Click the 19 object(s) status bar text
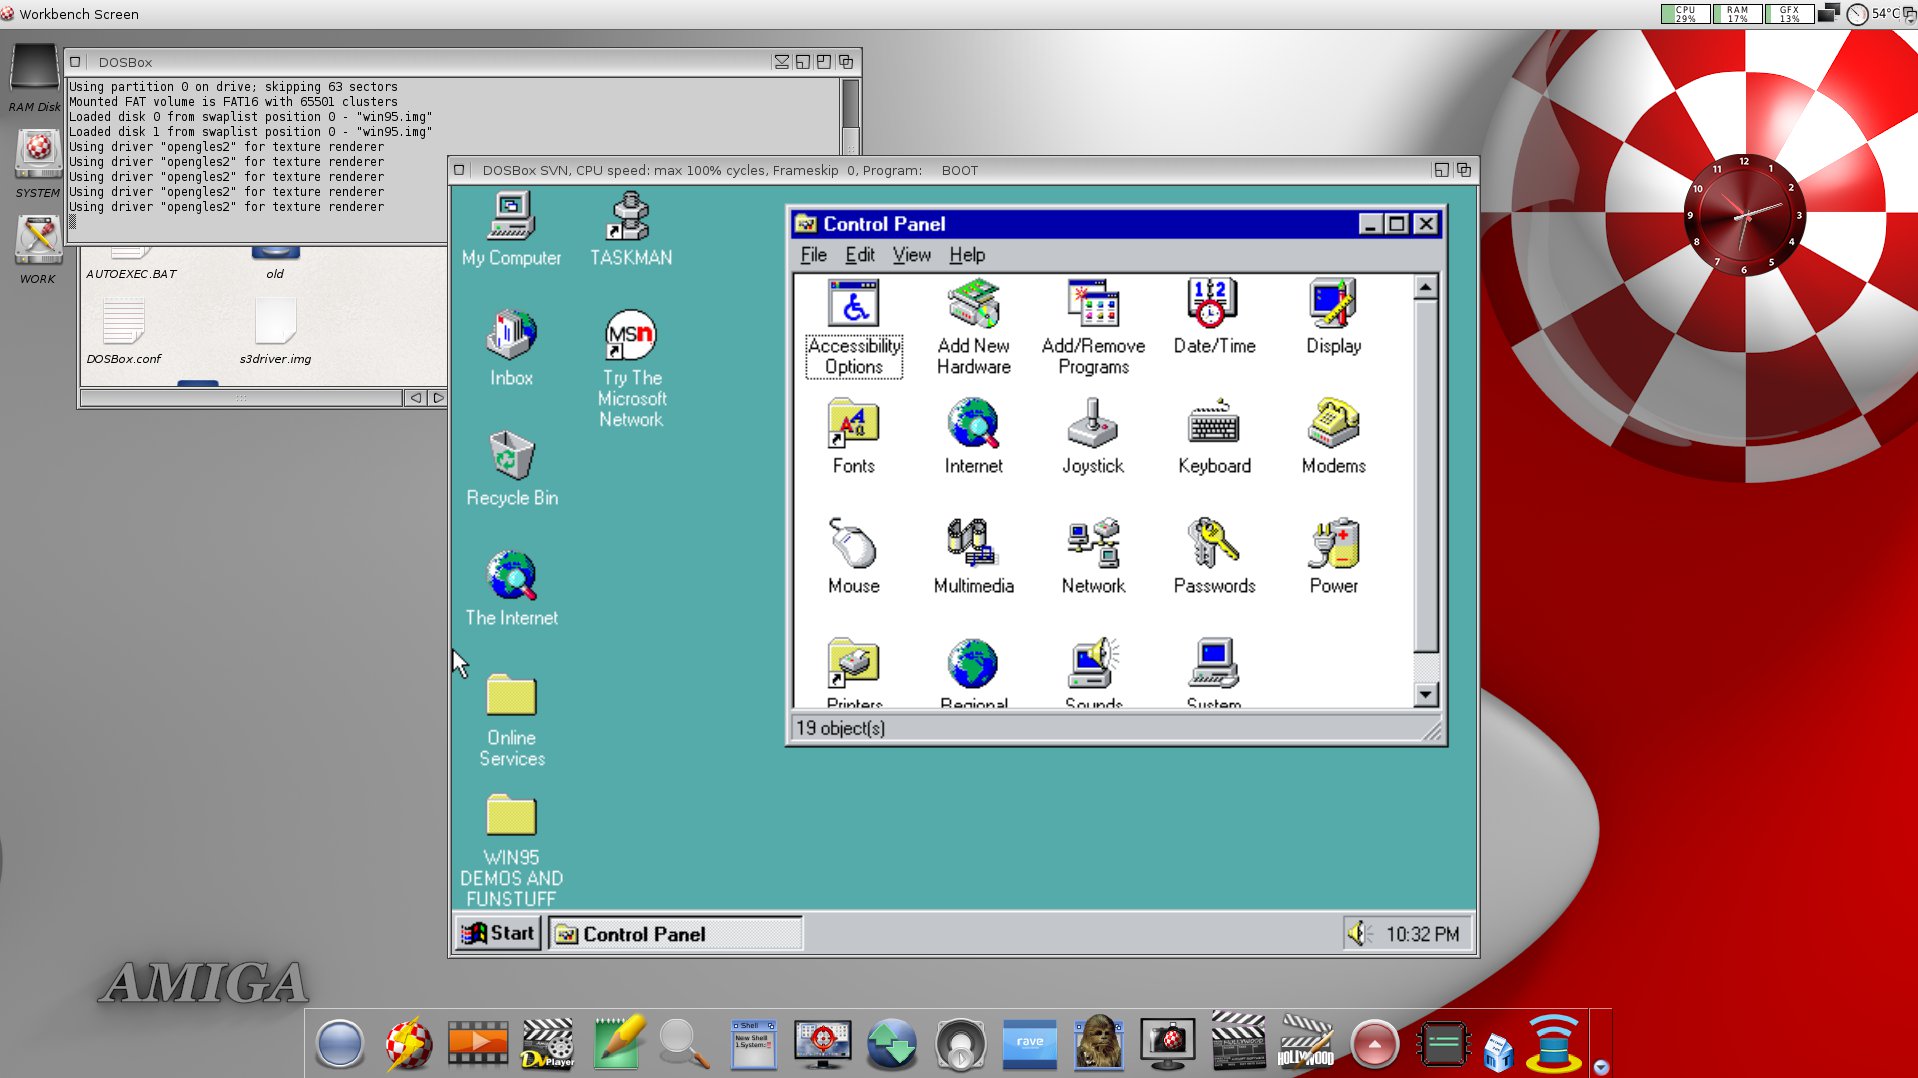 (840, 728)
